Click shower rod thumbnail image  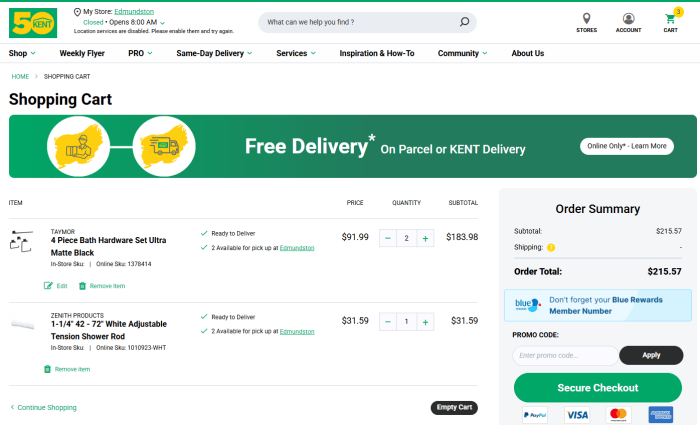[22, 324]
